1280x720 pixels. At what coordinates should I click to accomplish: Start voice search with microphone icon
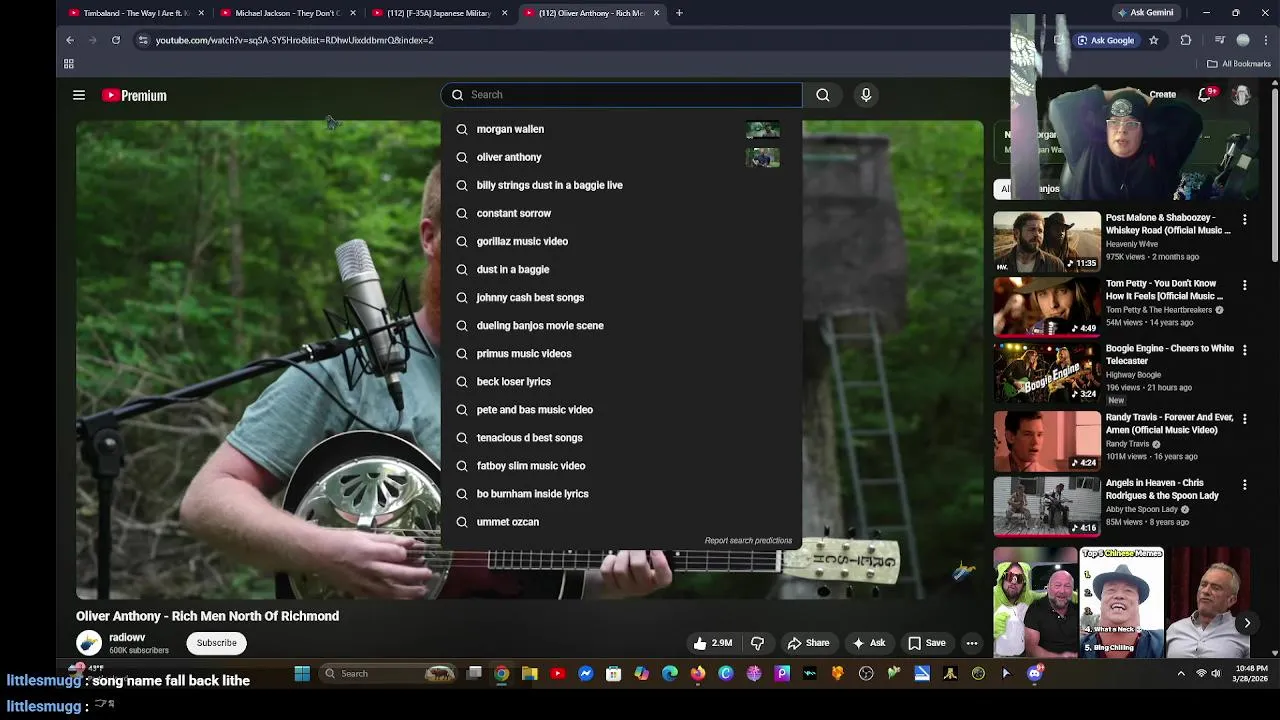pyautogui.click(x=866, y=95)
